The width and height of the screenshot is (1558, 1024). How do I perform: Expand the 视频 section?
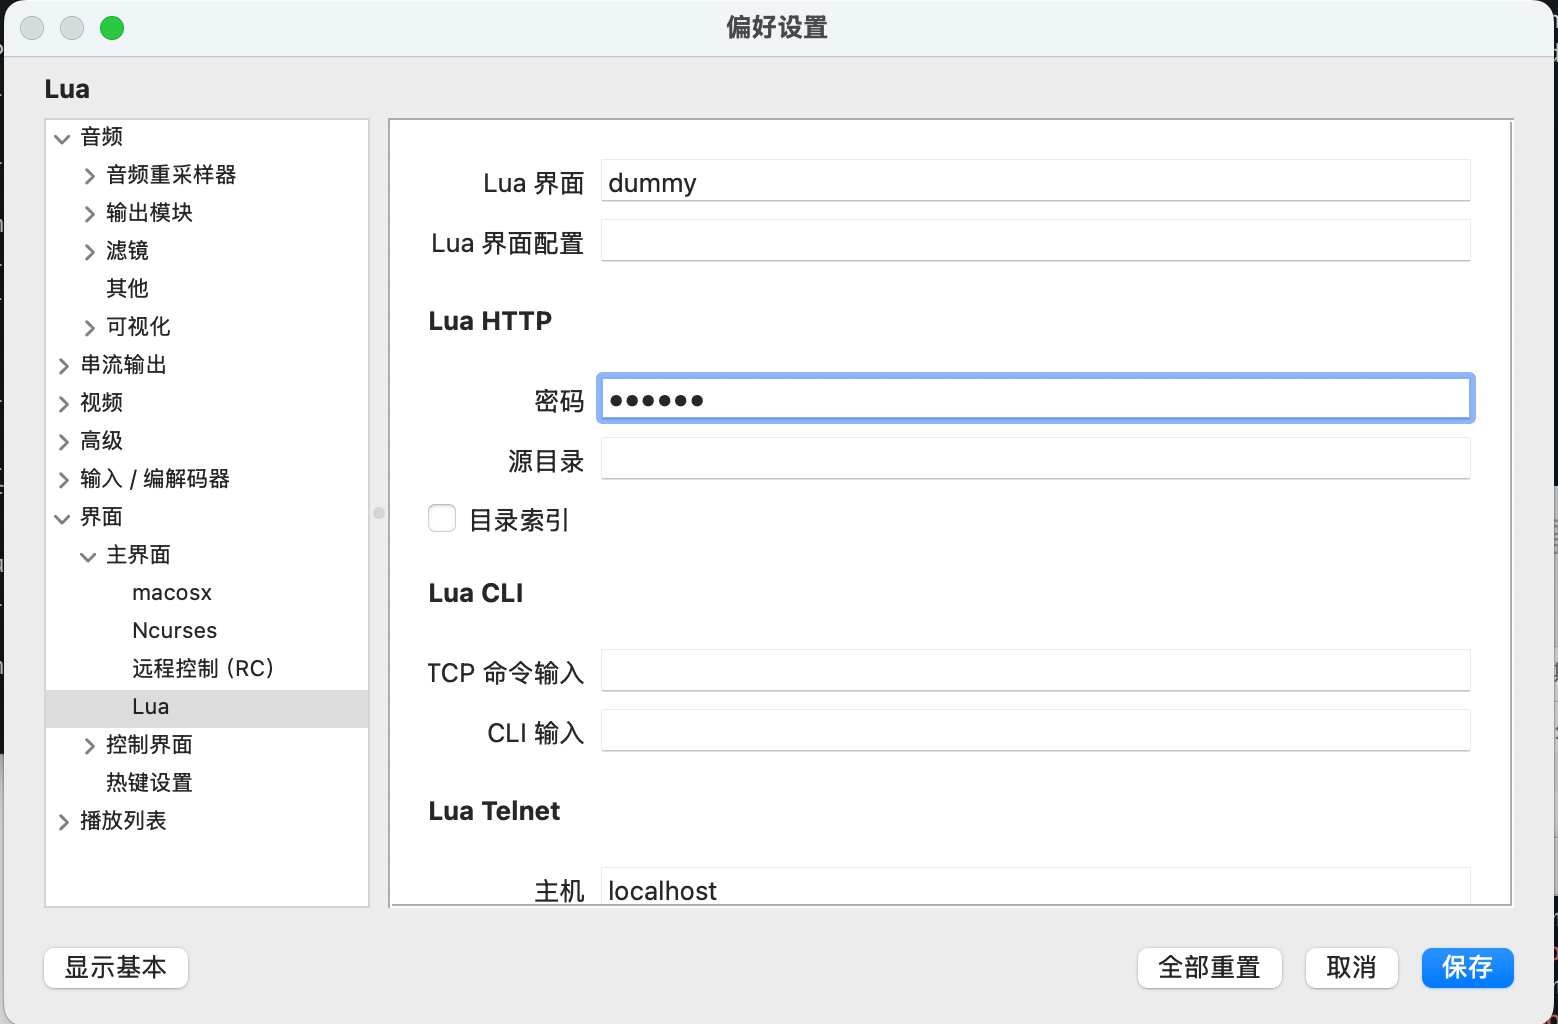[x=63, y=403]
